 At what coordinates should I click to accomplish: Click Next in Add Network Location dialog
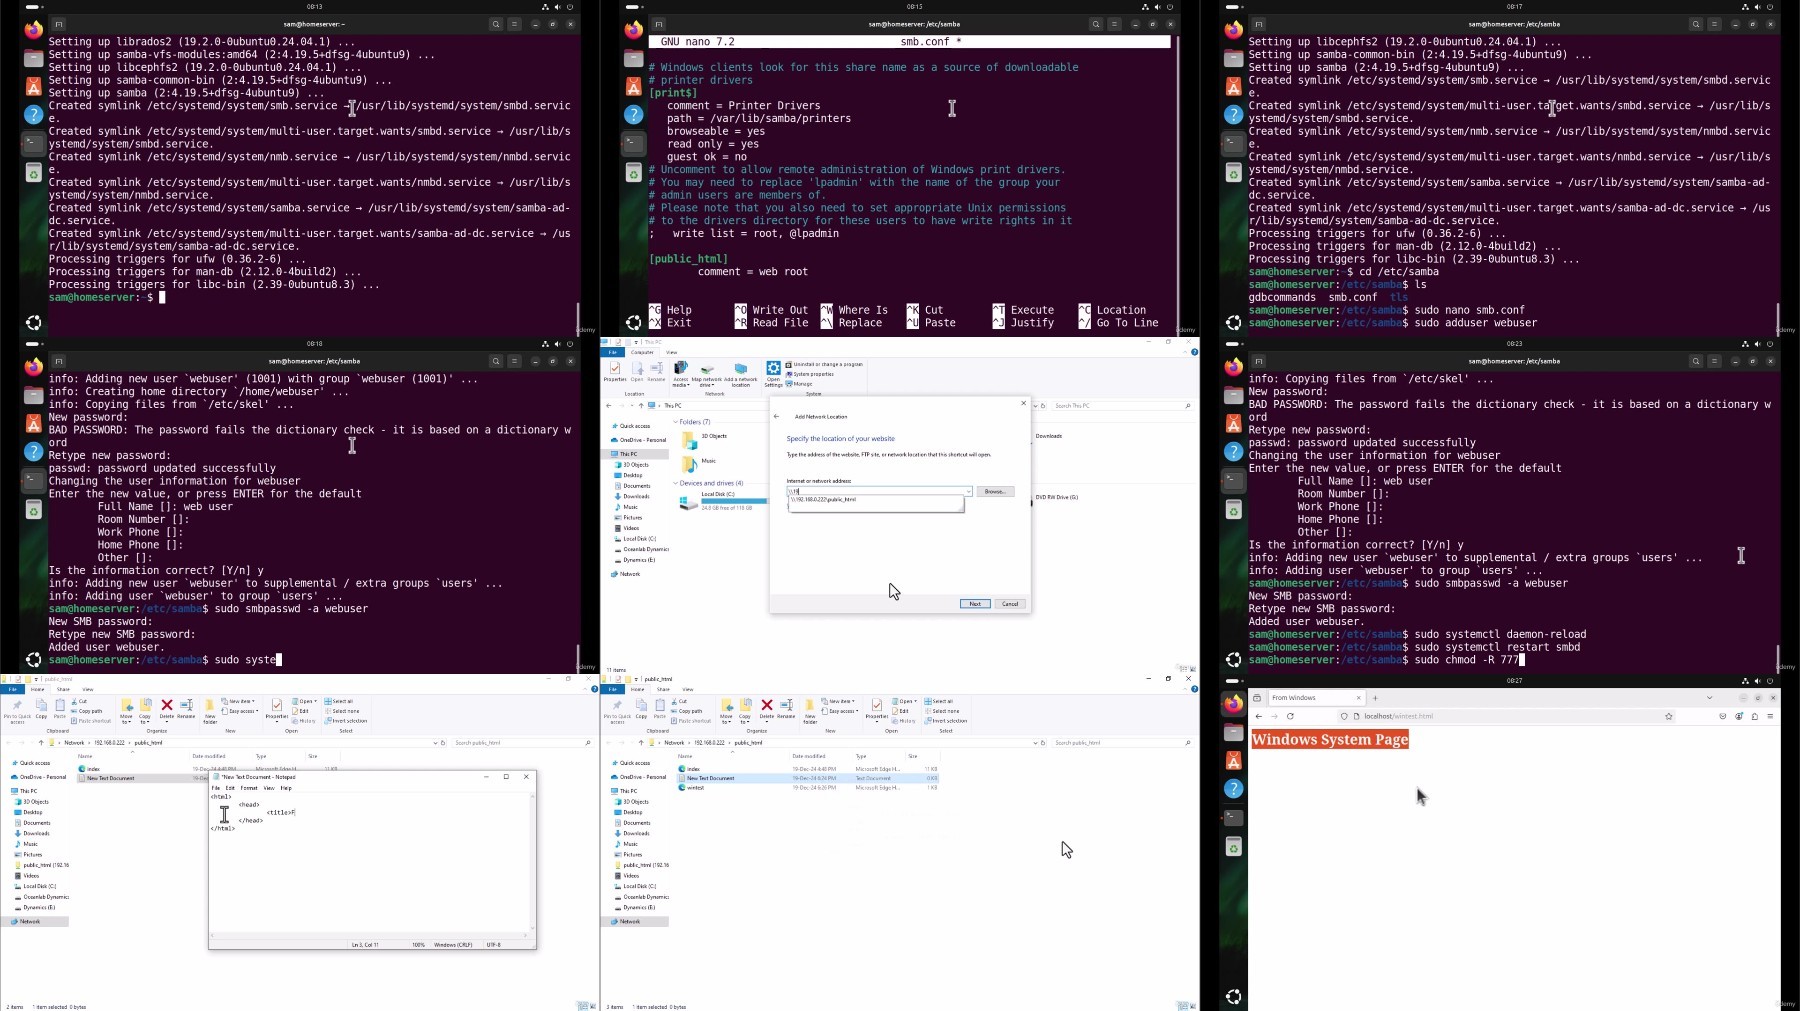tap(975, 604)
